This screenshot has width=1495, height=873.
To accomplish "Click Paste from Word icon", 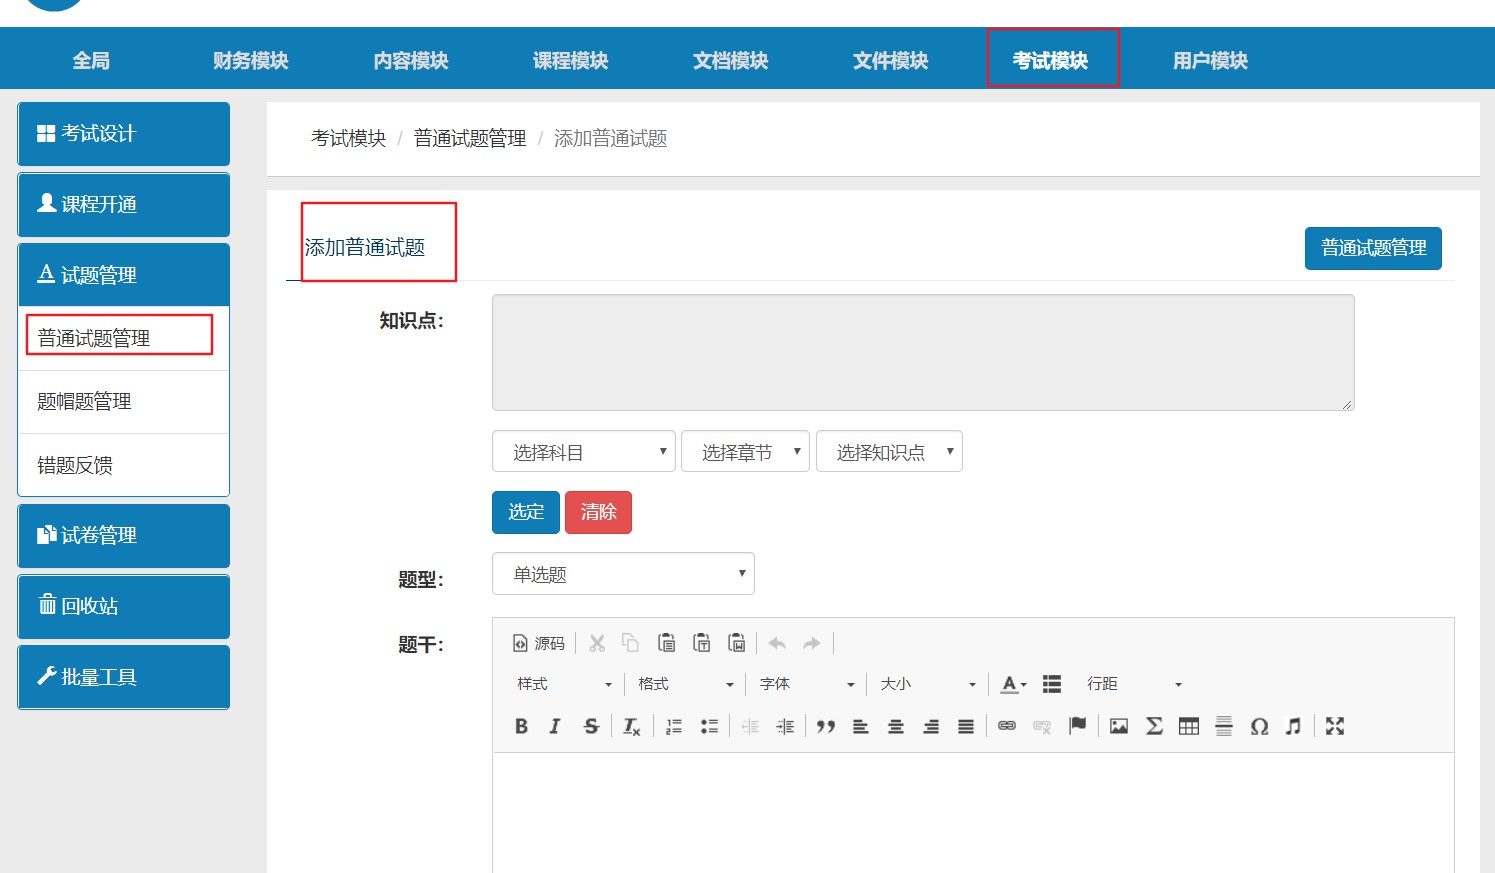I will [736, 643].
